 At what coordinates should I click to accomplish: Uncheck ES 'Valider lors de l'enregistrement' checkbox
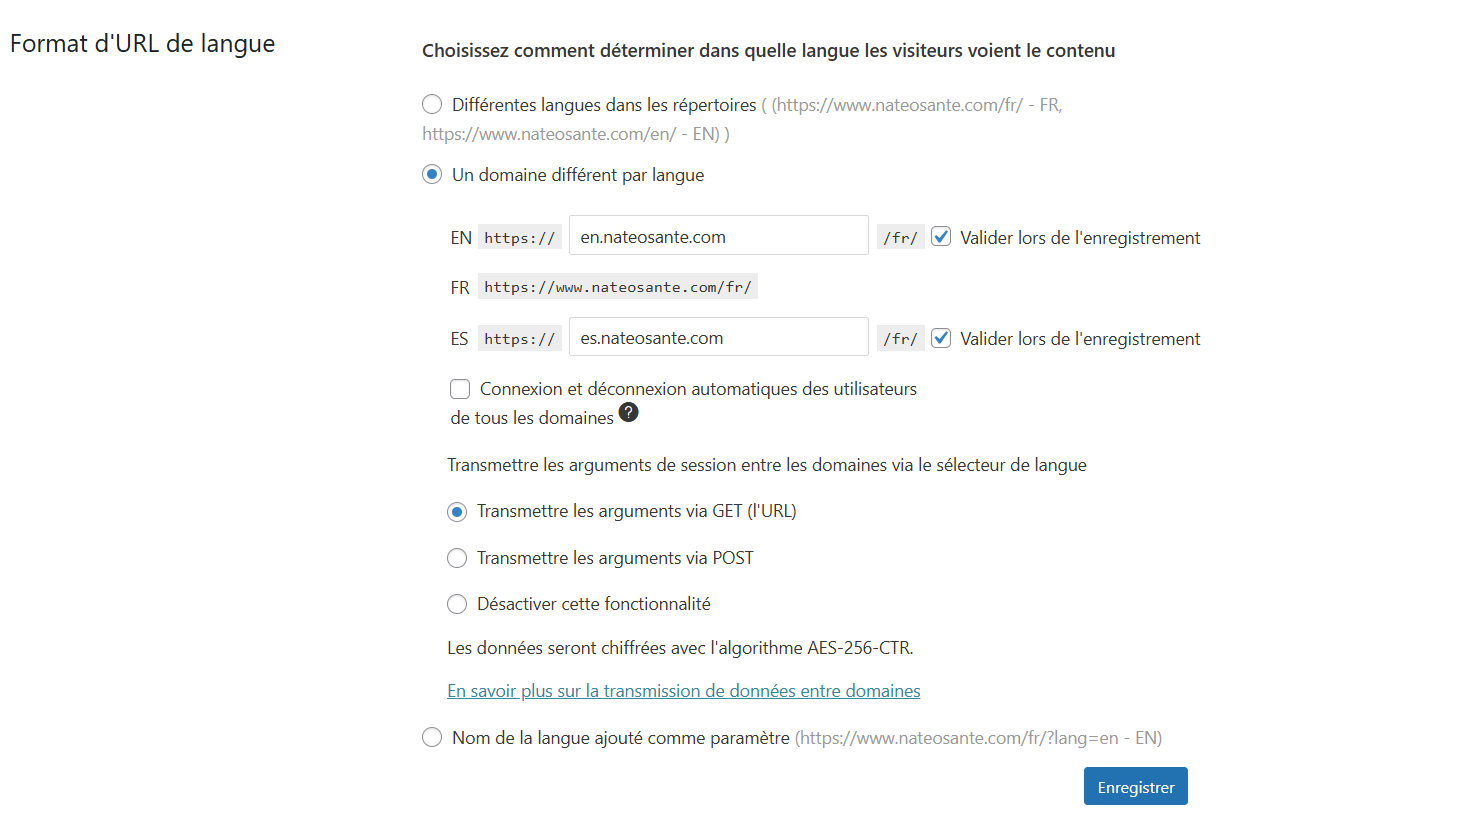pyautogui.click(x=941, y=338)
